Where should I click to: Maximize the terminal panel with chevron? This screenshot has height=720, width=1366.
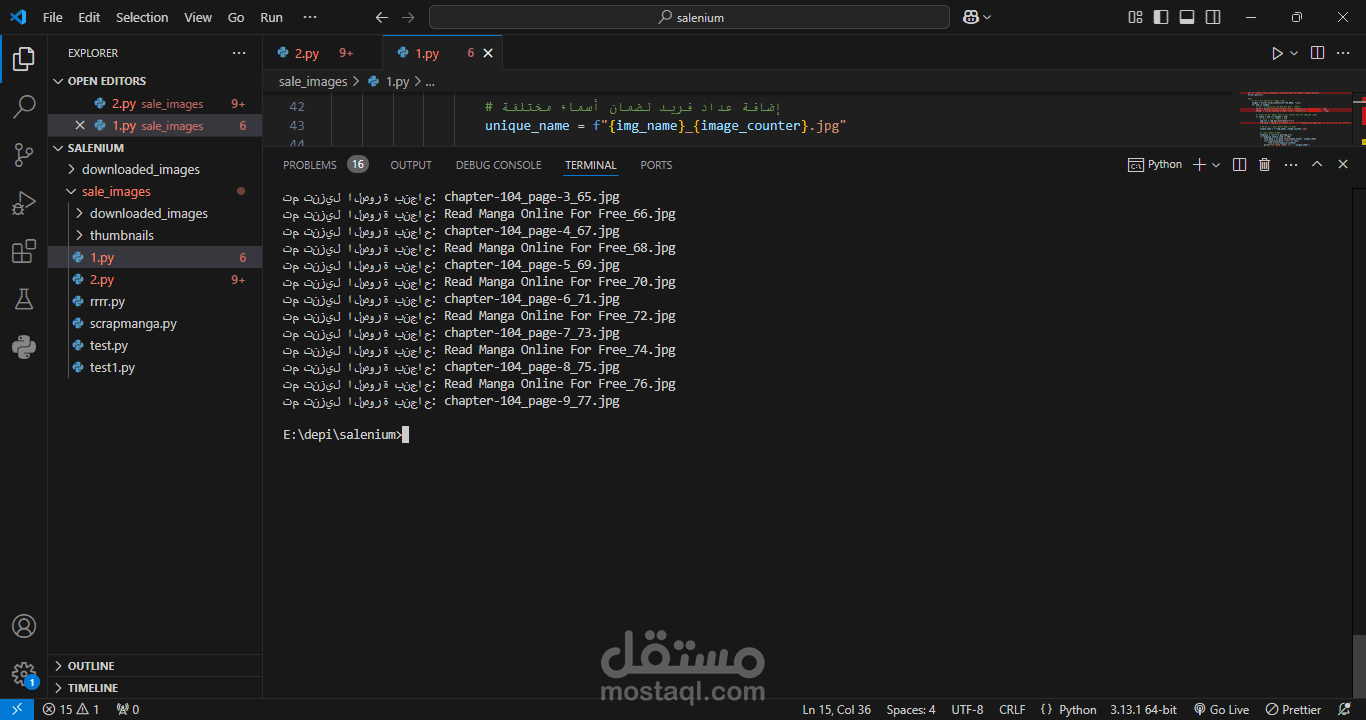point(1317,164)
